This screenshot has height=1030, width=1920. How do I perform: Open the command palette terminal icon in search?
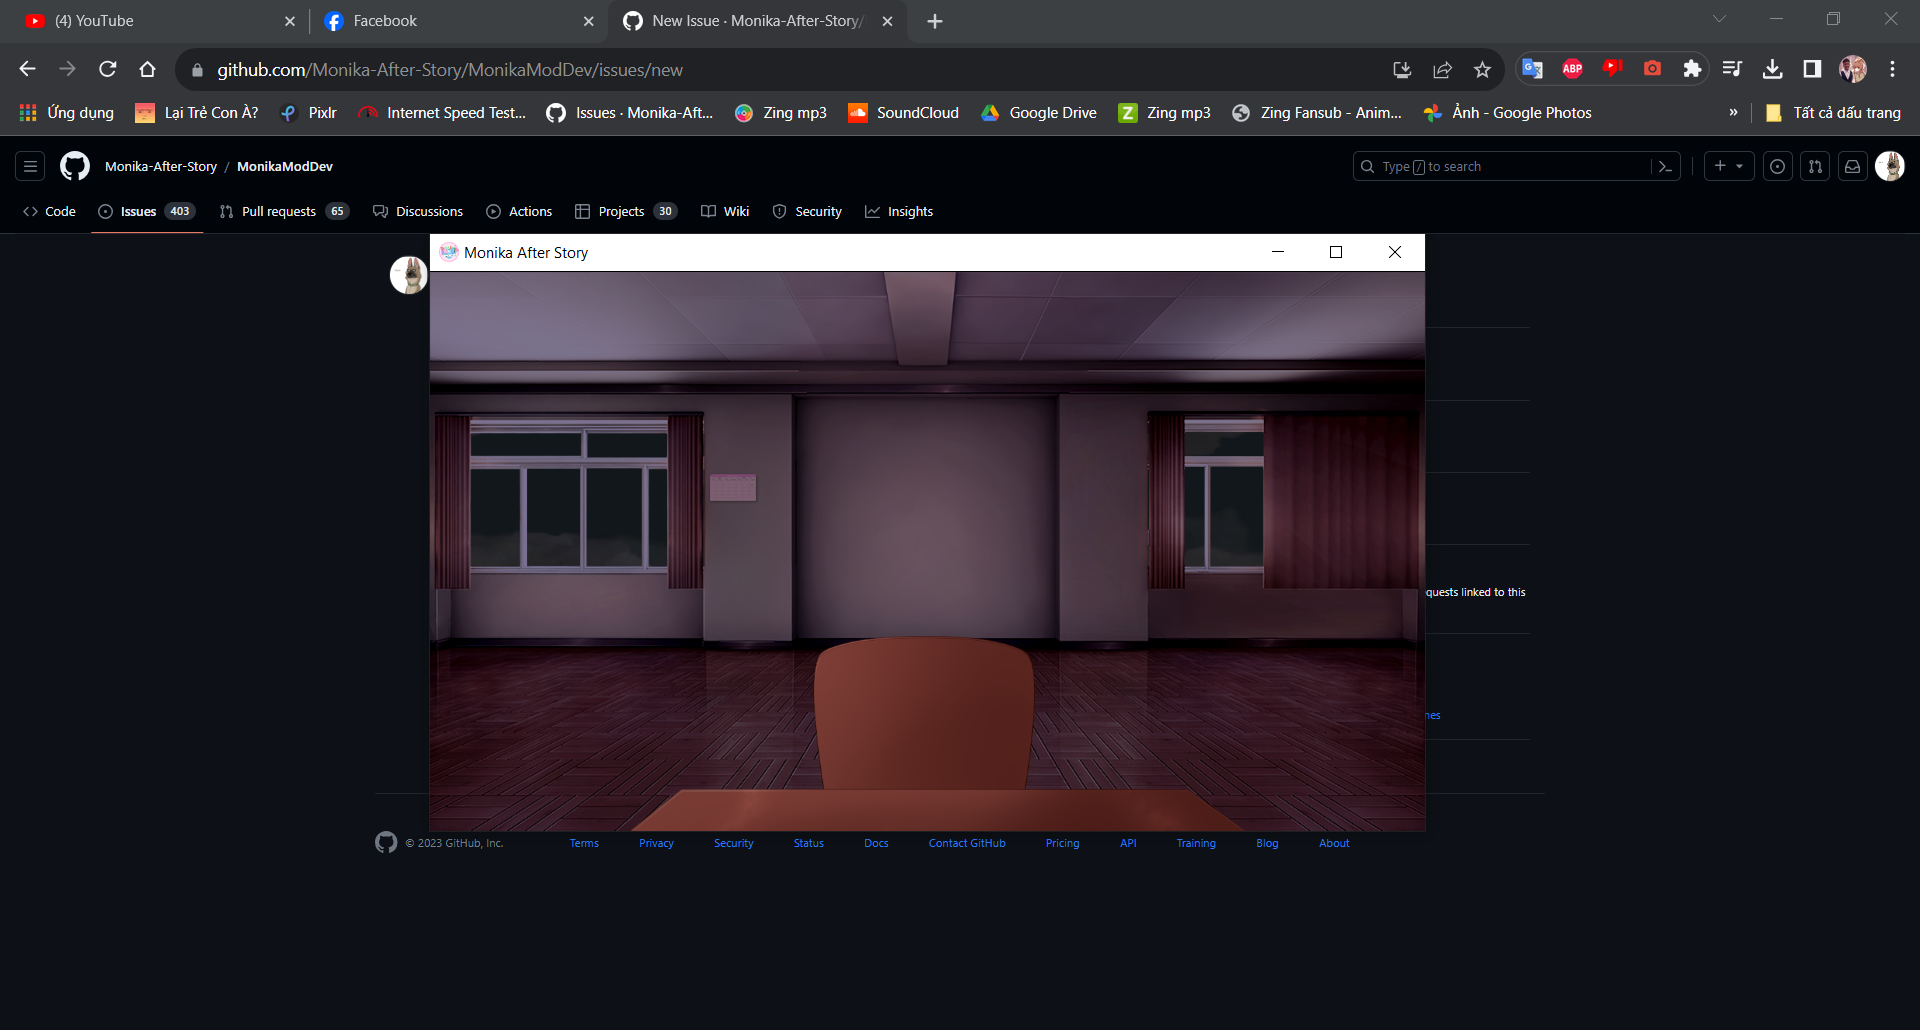1666,166
